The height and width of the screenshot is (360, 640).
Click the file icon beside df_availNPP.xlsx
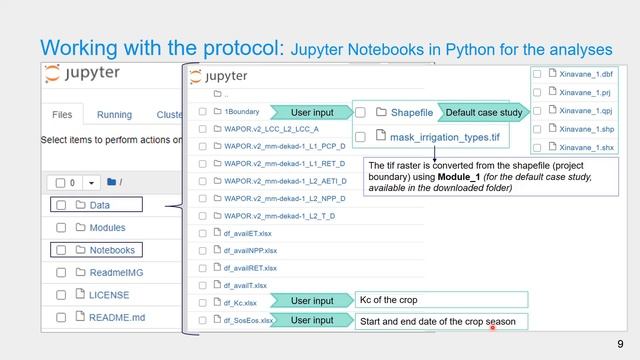point(217,250)
